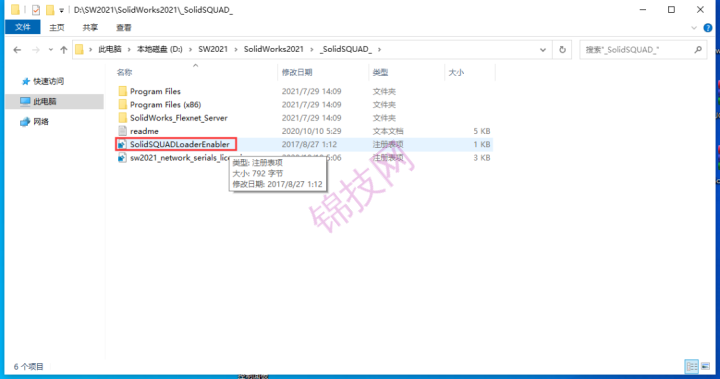The image size is (720, 379).
Task: Click SW2021 in the address breadcrumb
Action: [x=213, y=49]
